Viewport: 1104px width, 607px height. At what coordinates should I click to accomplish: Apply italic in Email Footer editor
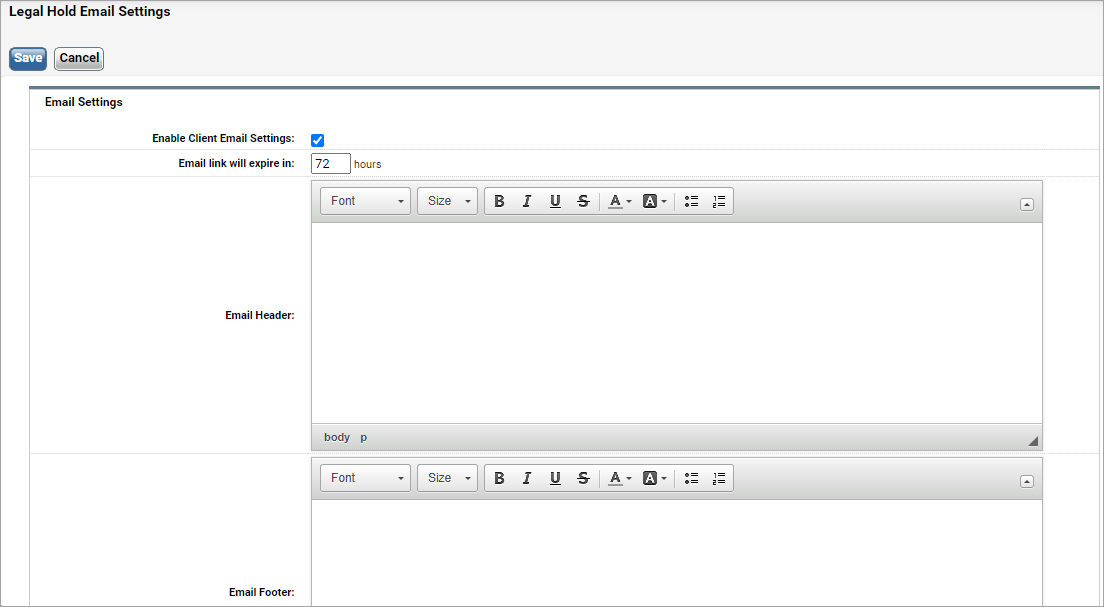pos(527,478)
